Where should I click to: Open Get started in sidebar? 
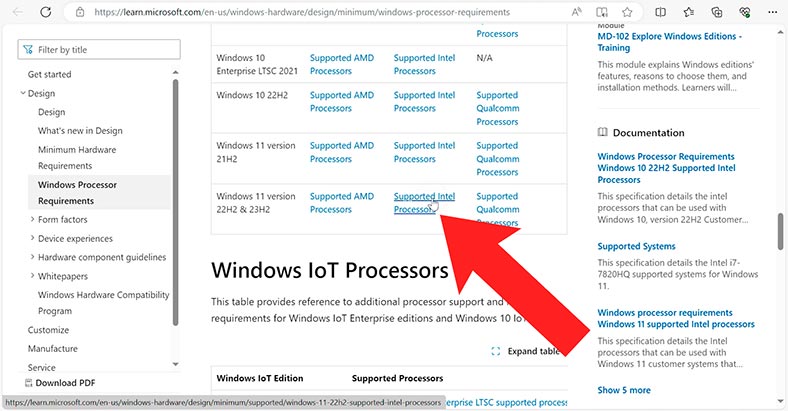tap(49, 74)
